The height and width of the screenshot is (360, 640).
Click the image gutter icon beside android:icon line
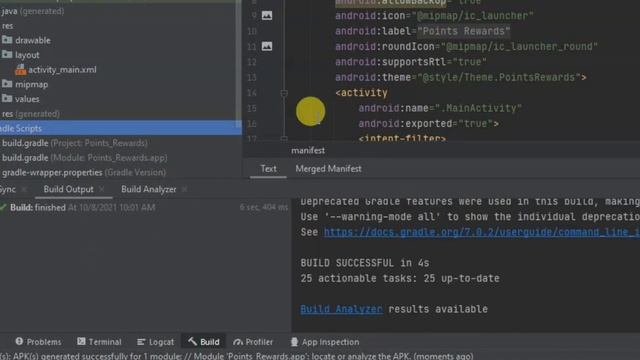[x=267, y=16]
